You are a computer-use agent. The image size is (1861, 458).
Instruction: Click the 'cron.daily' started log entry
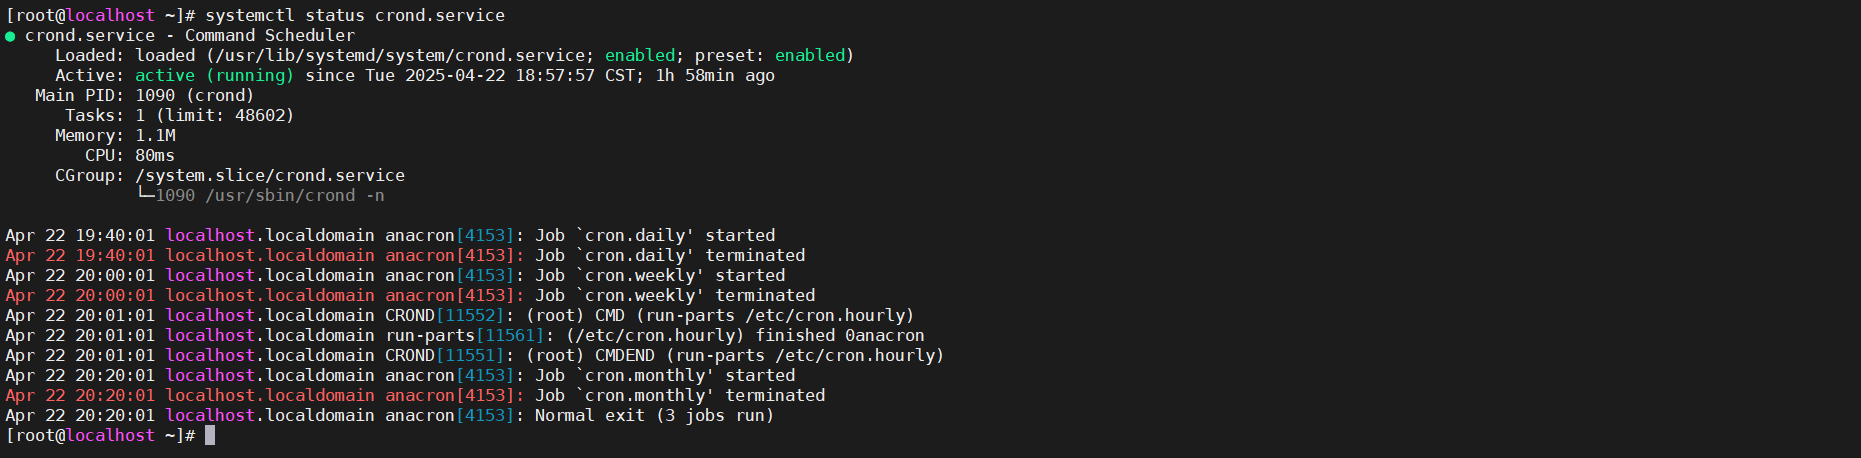coord(390,235)
